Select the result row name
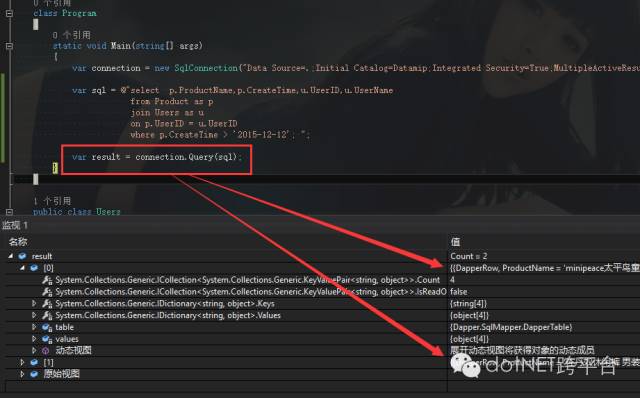Image resolution: width=640 pixels, height=398 pixels. coord(42,256)
